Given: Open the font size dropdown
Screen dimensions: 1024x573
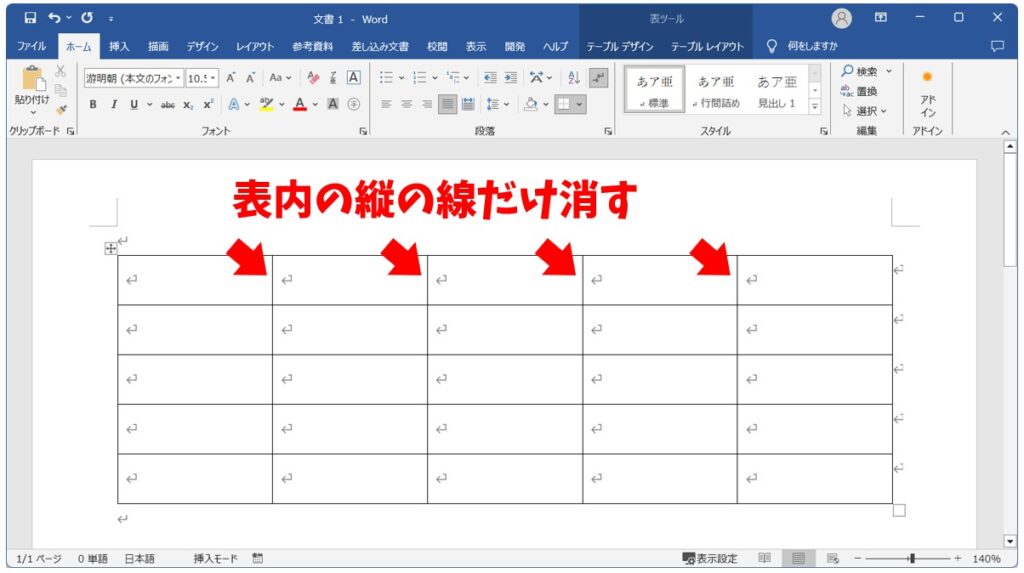Looking at the screenshot, I should 213,78.
